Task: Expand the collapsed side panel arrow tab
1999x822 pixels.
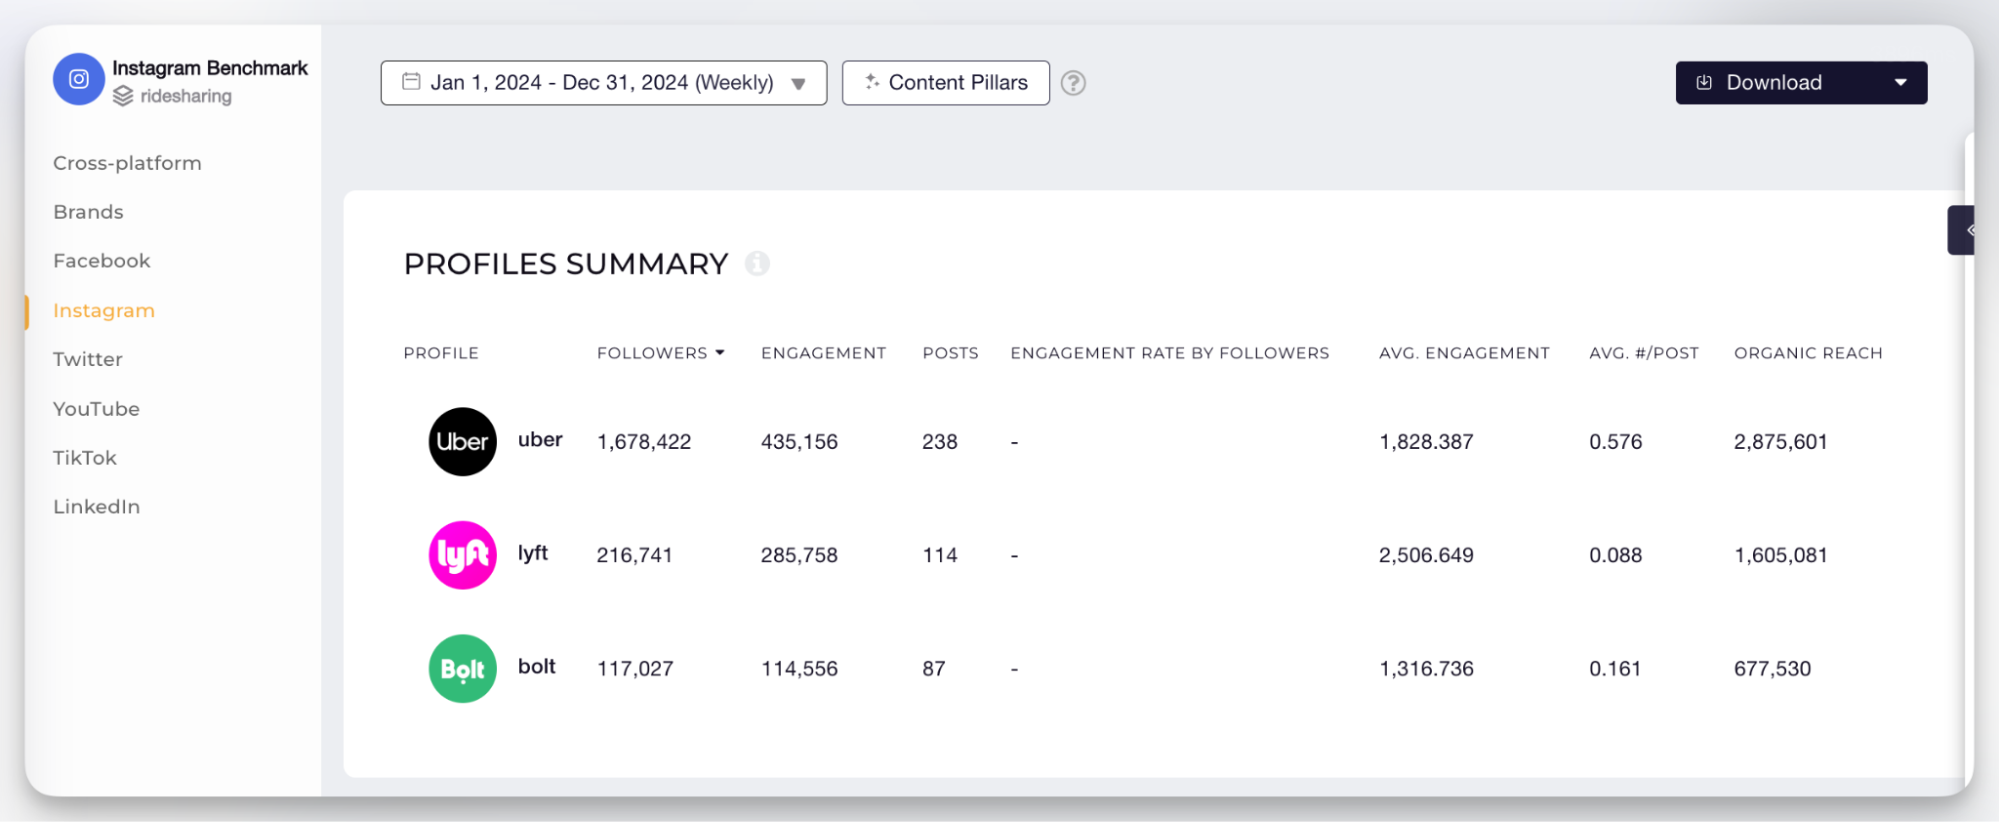Action: tap(1963, 230)
